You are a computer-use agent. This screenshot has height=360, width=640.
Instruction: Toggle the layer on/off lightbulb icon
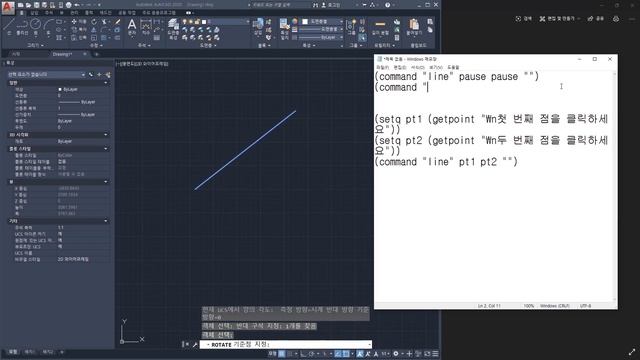click(x=184, y=21)
